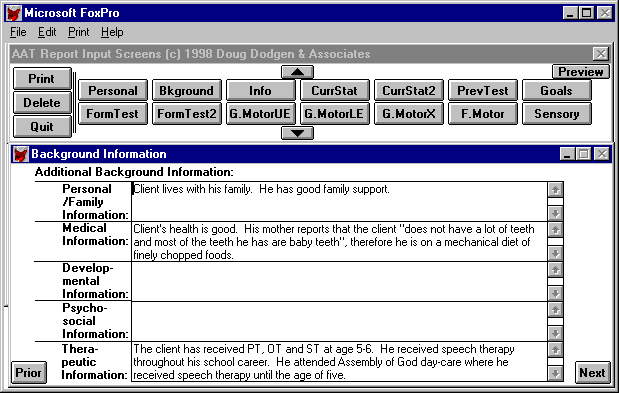Click into the Personal/Family Information text field
Image resolution: width=619 pixels, height=393 pixels.
point(340,202)
